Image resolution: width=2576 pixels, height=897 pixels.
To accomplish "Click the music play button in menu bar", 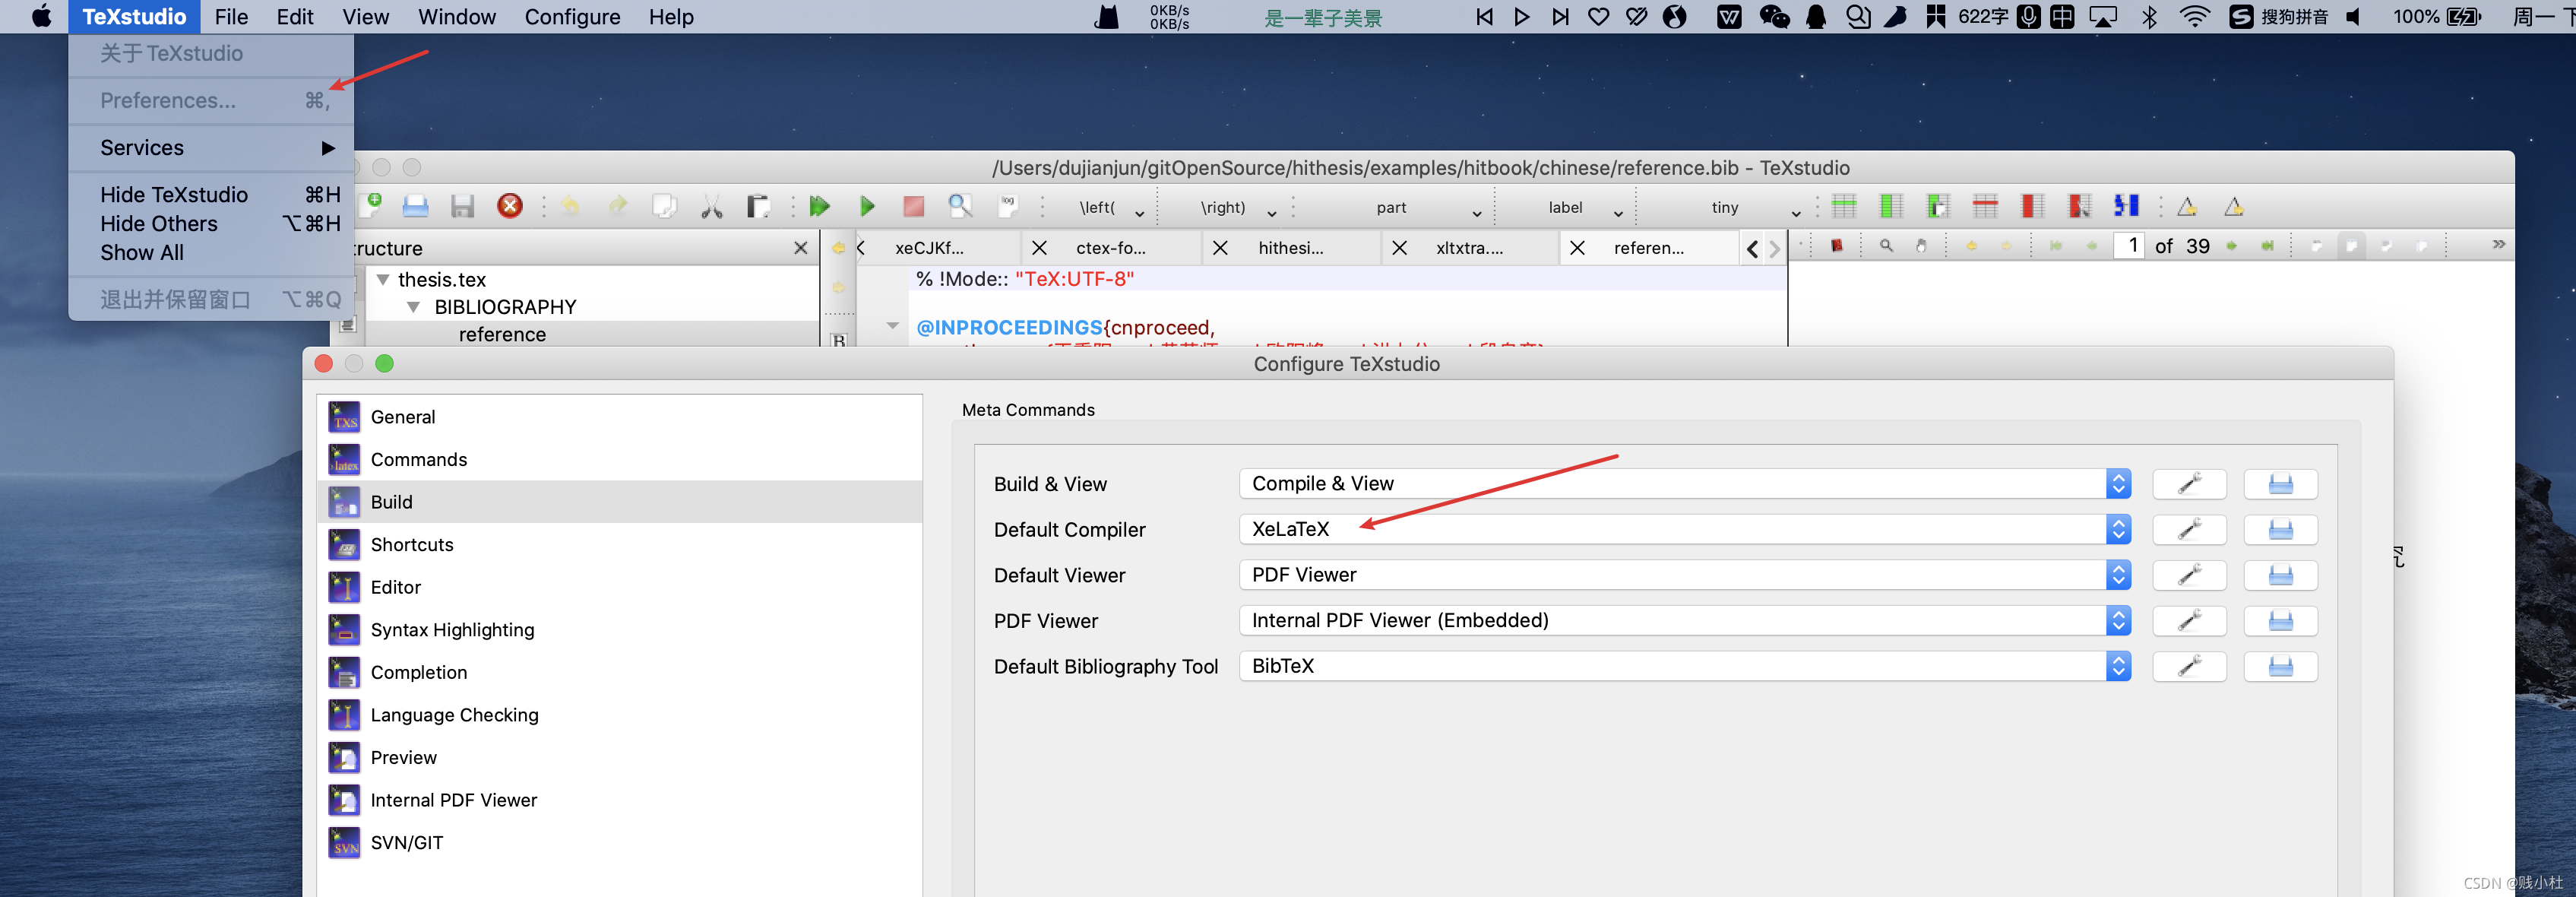I will (1521, 17).
